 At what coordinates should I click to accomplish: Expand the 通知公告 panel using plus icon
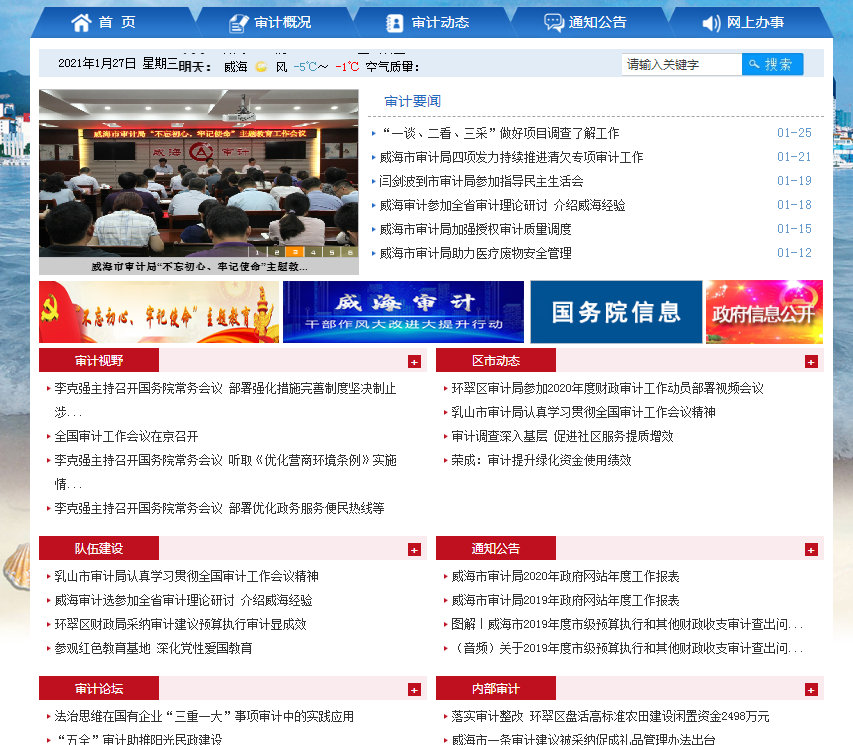pos(811,549)
